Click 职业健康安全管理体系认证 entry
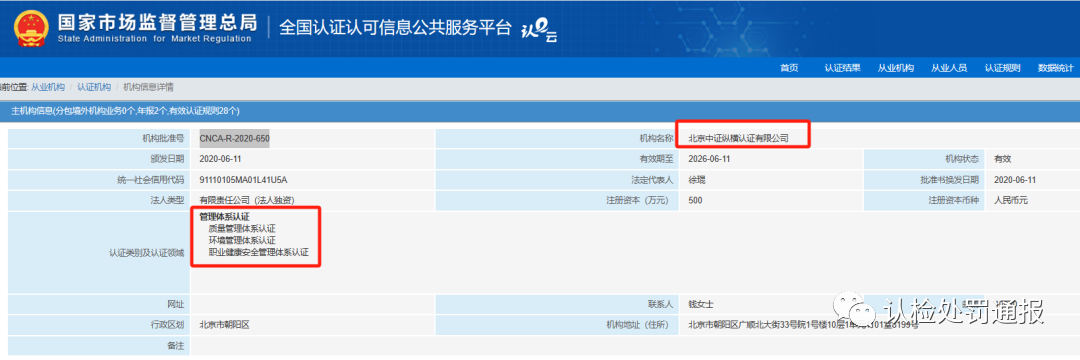 258,253
